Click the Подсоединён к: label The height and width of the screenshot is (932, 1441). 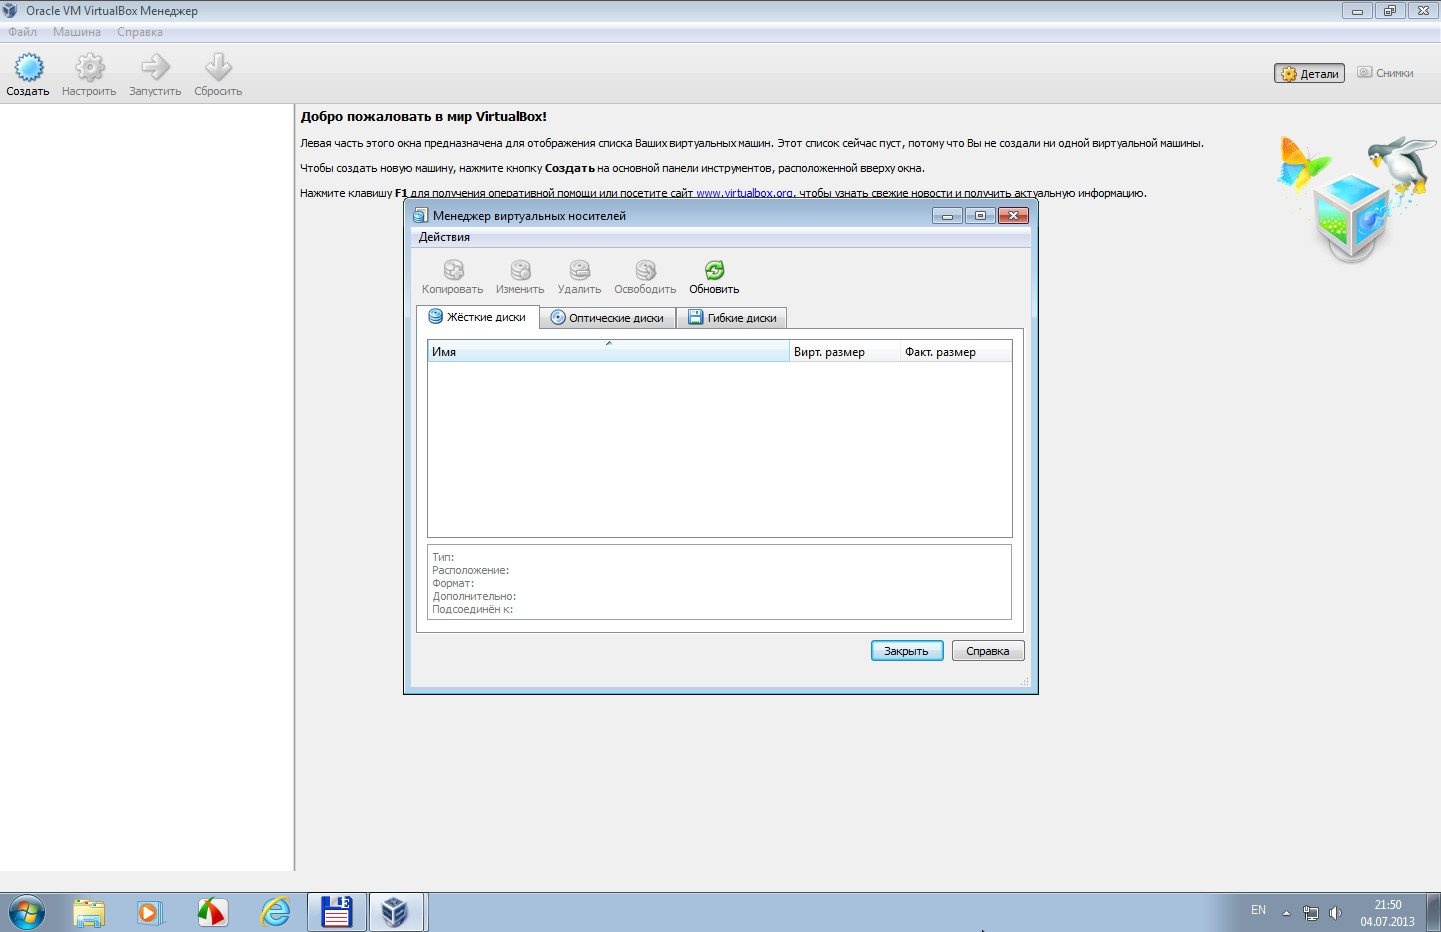[x=472, y=609]
